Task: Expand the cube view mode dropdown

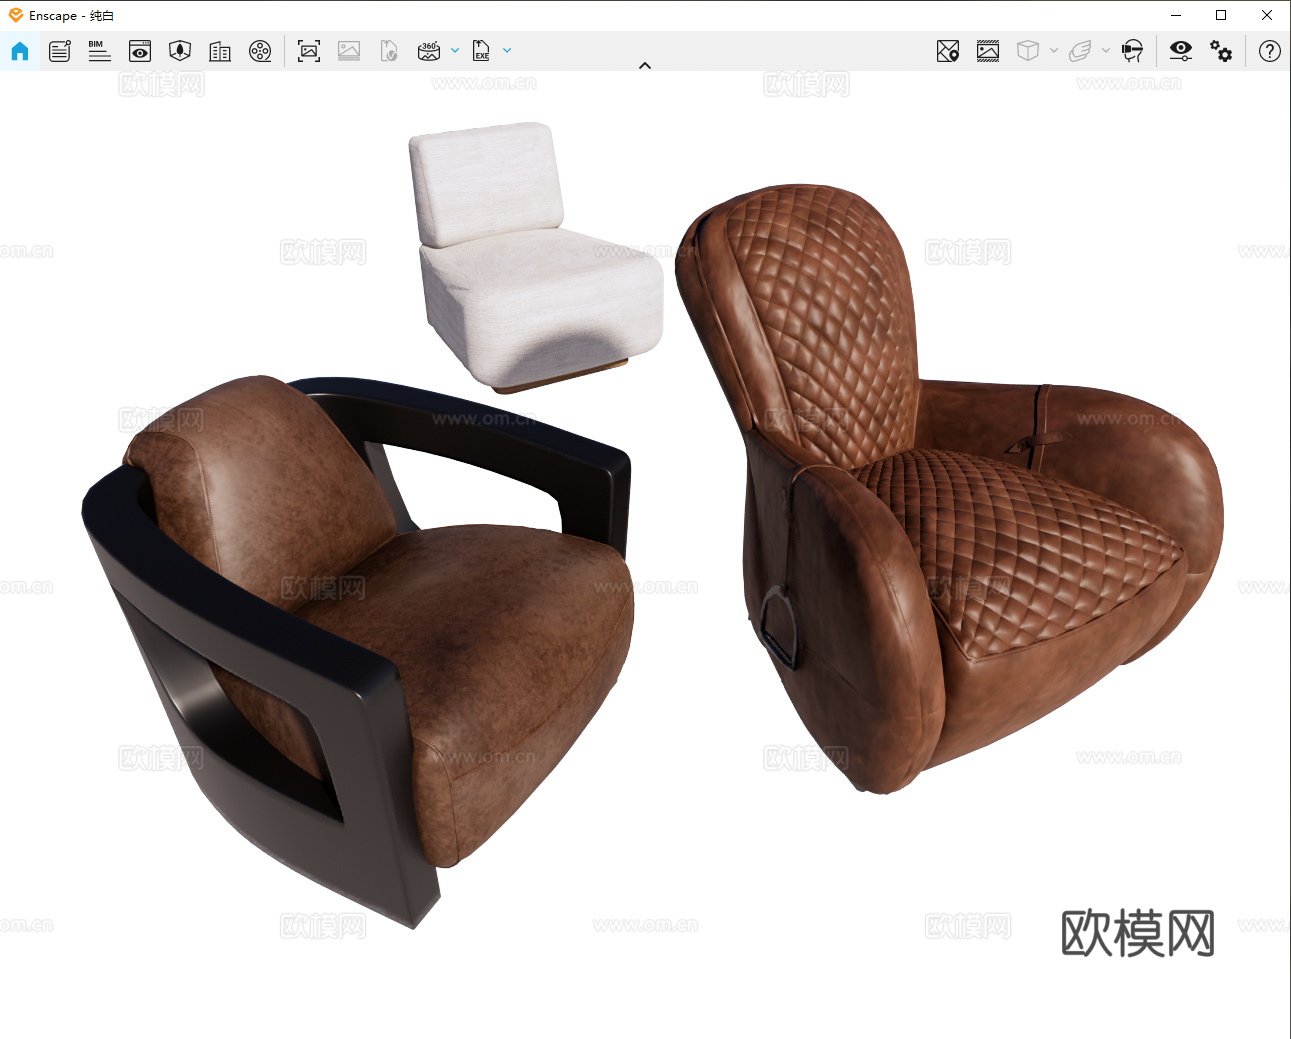Action: pos(1054,50)
